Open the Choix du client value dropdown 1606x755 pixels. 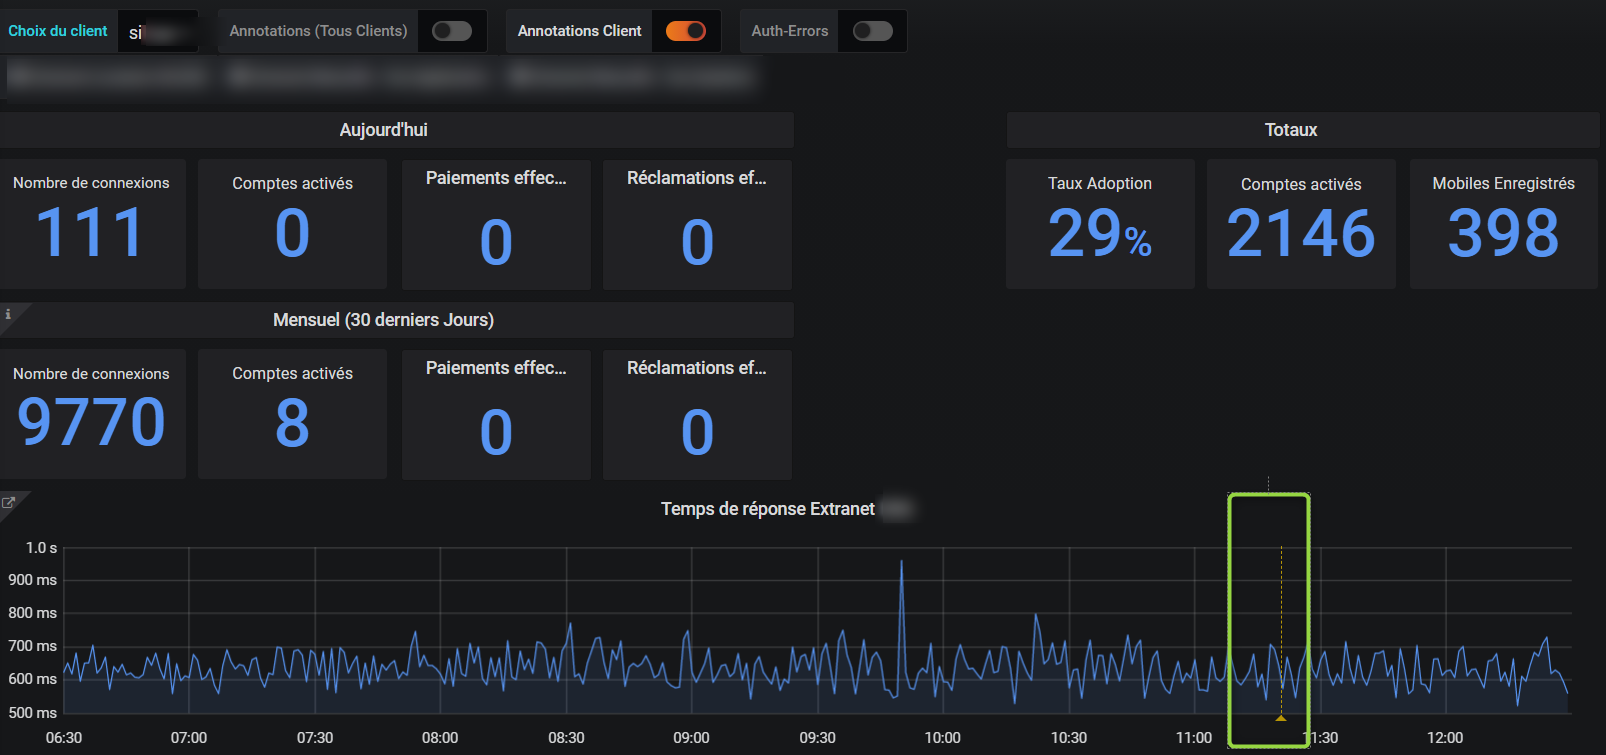point(157,32)
